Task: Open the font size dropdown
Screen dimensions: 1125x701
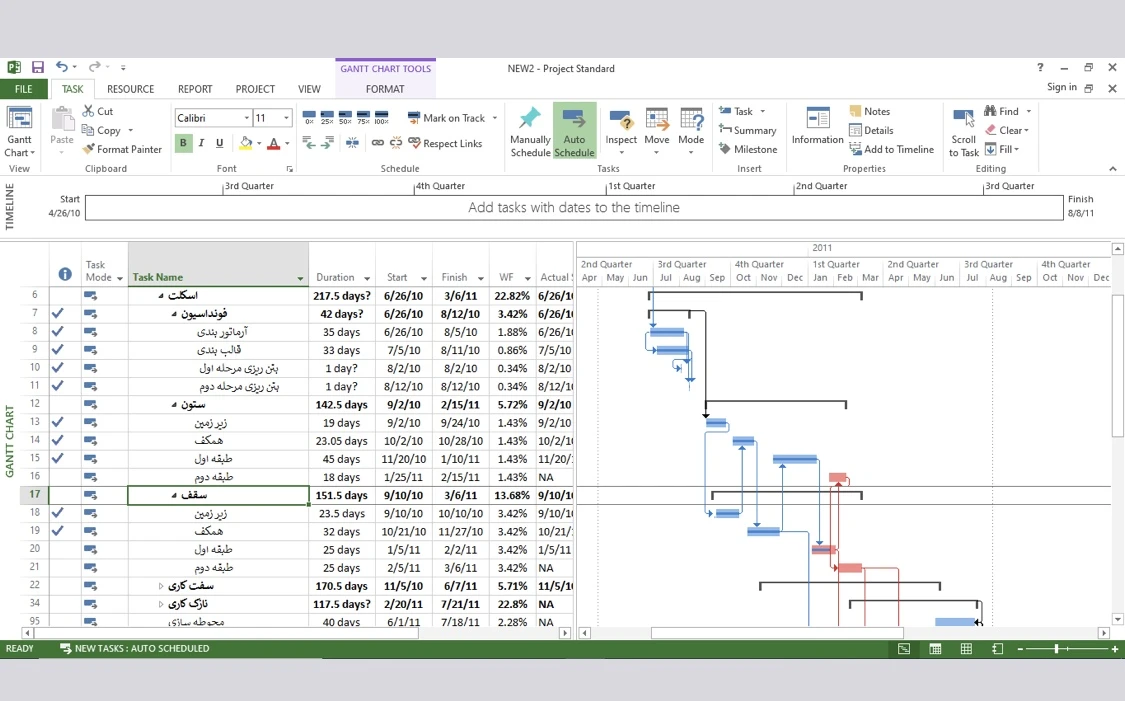Action: coord(286,118)
